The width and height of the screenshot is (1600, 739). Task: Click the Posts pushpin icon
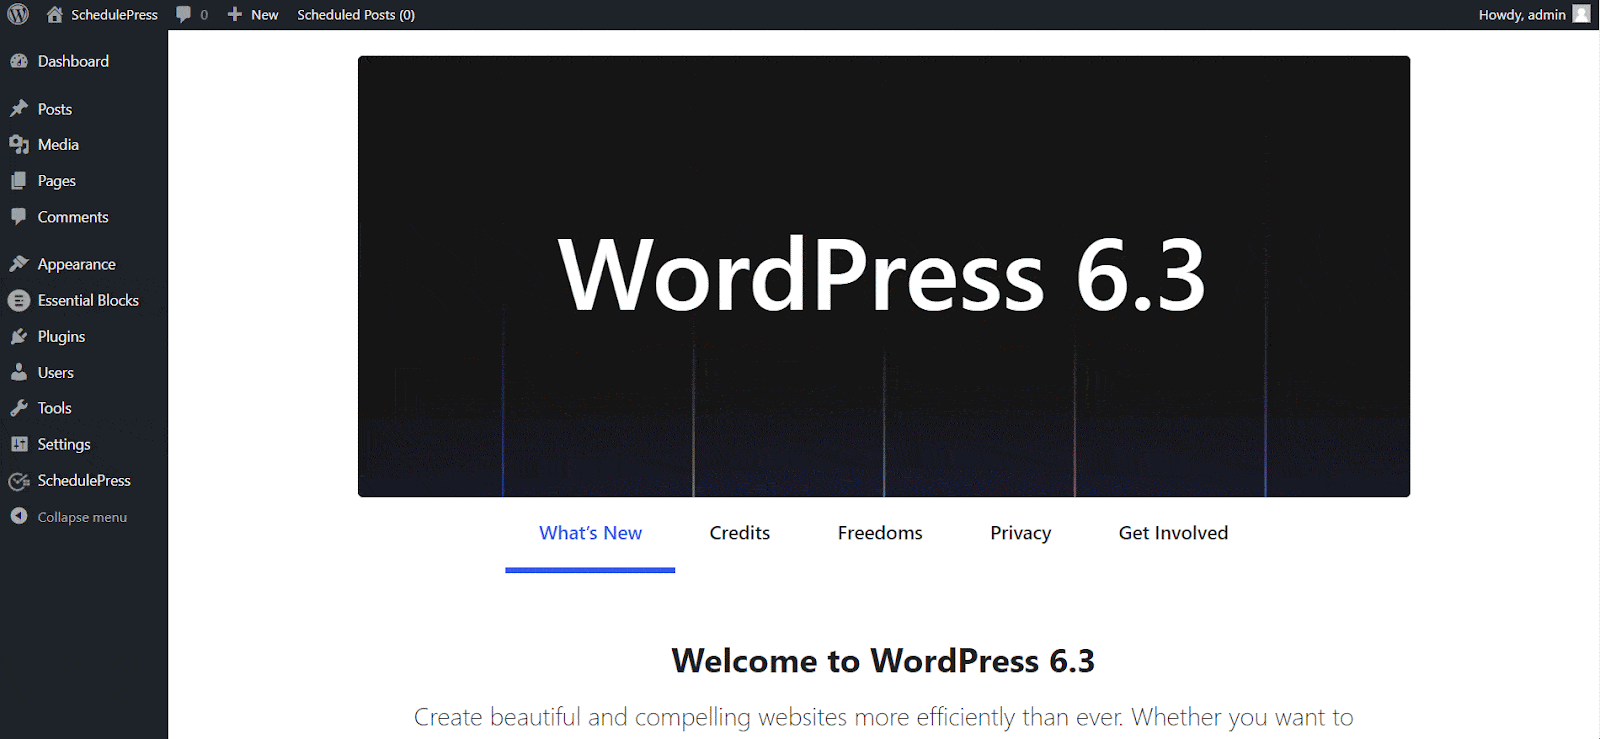click(19, 109)
